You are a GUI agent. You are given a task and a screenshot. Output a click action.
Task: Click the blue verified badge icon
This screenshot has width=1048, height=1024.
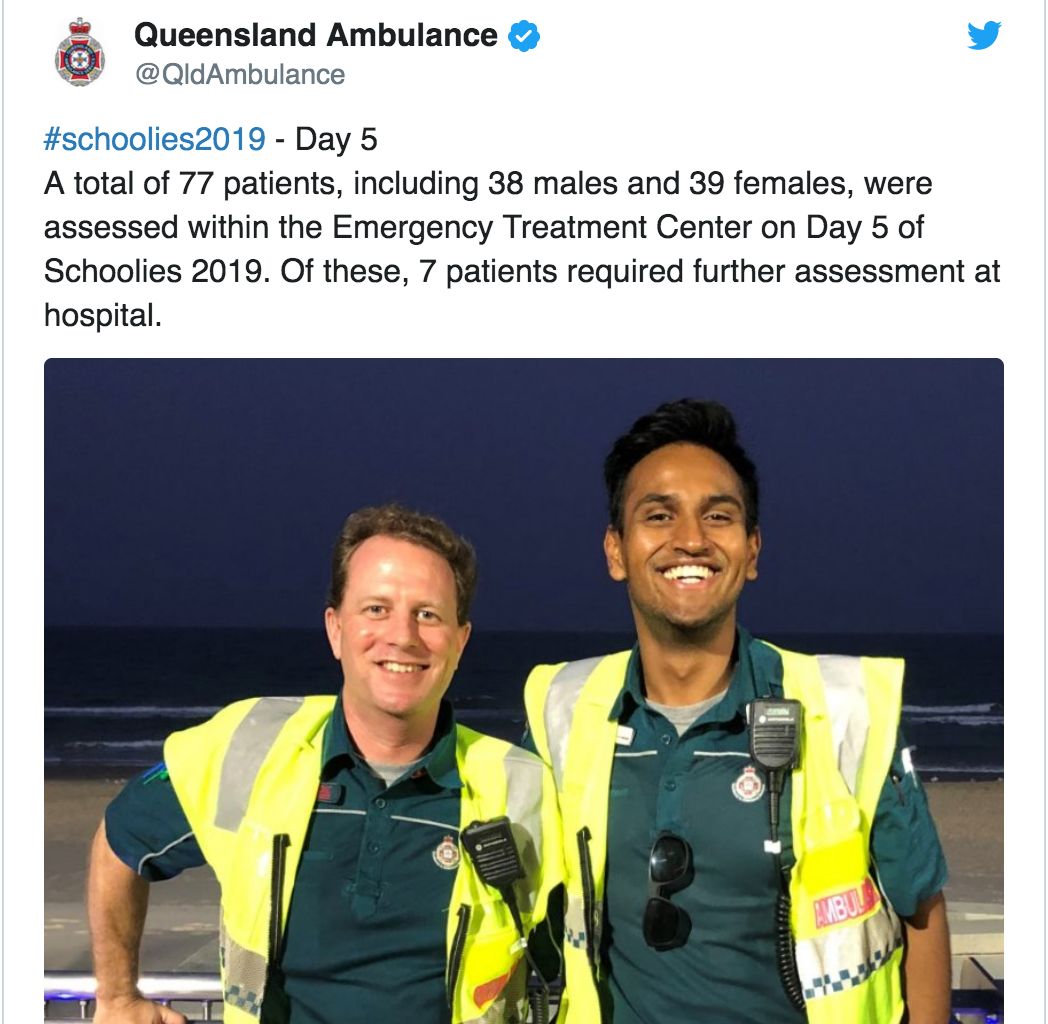tap(524, 36)
